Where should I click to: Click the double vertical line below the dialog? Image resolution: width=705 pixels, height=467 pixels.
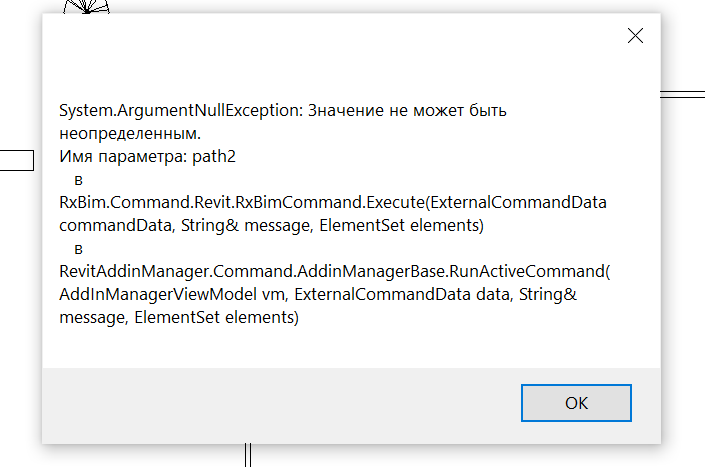(x=247, y=456)
